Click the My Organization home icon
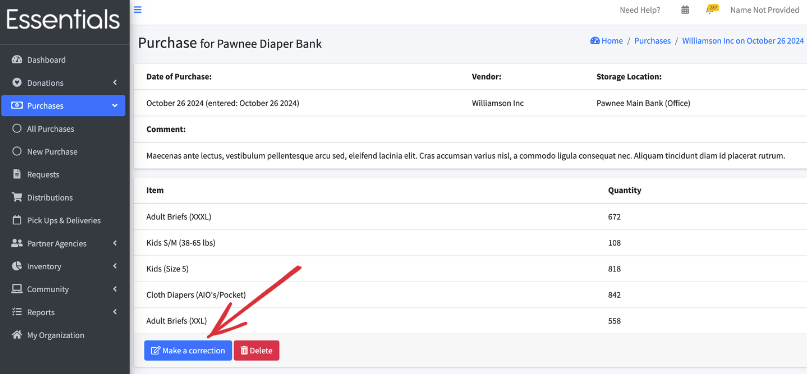 17,335
